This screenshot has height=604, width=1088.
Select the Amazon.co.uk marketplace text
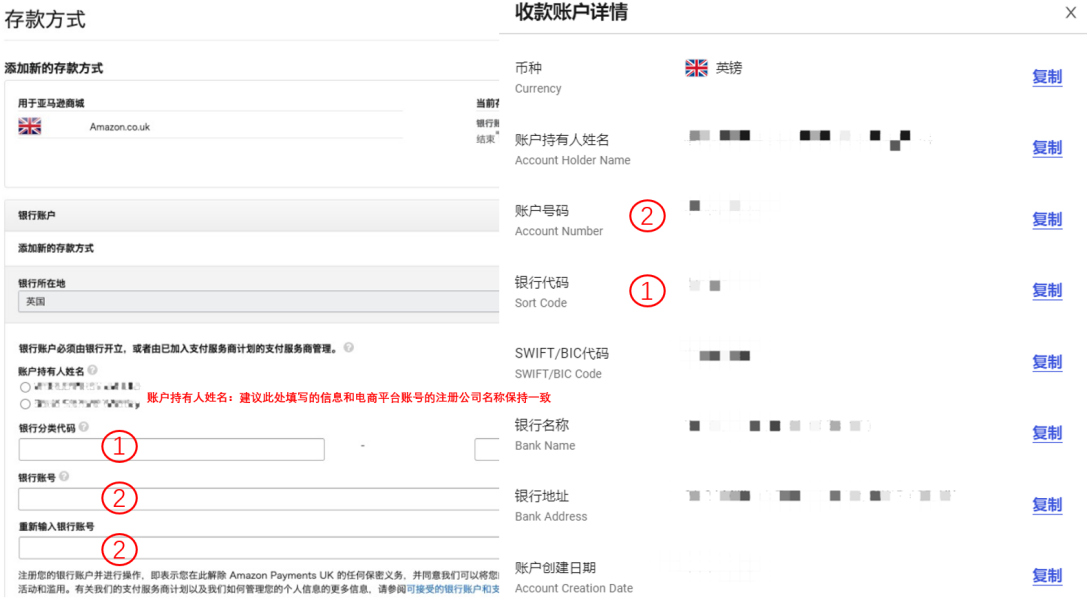pos(119,127)
